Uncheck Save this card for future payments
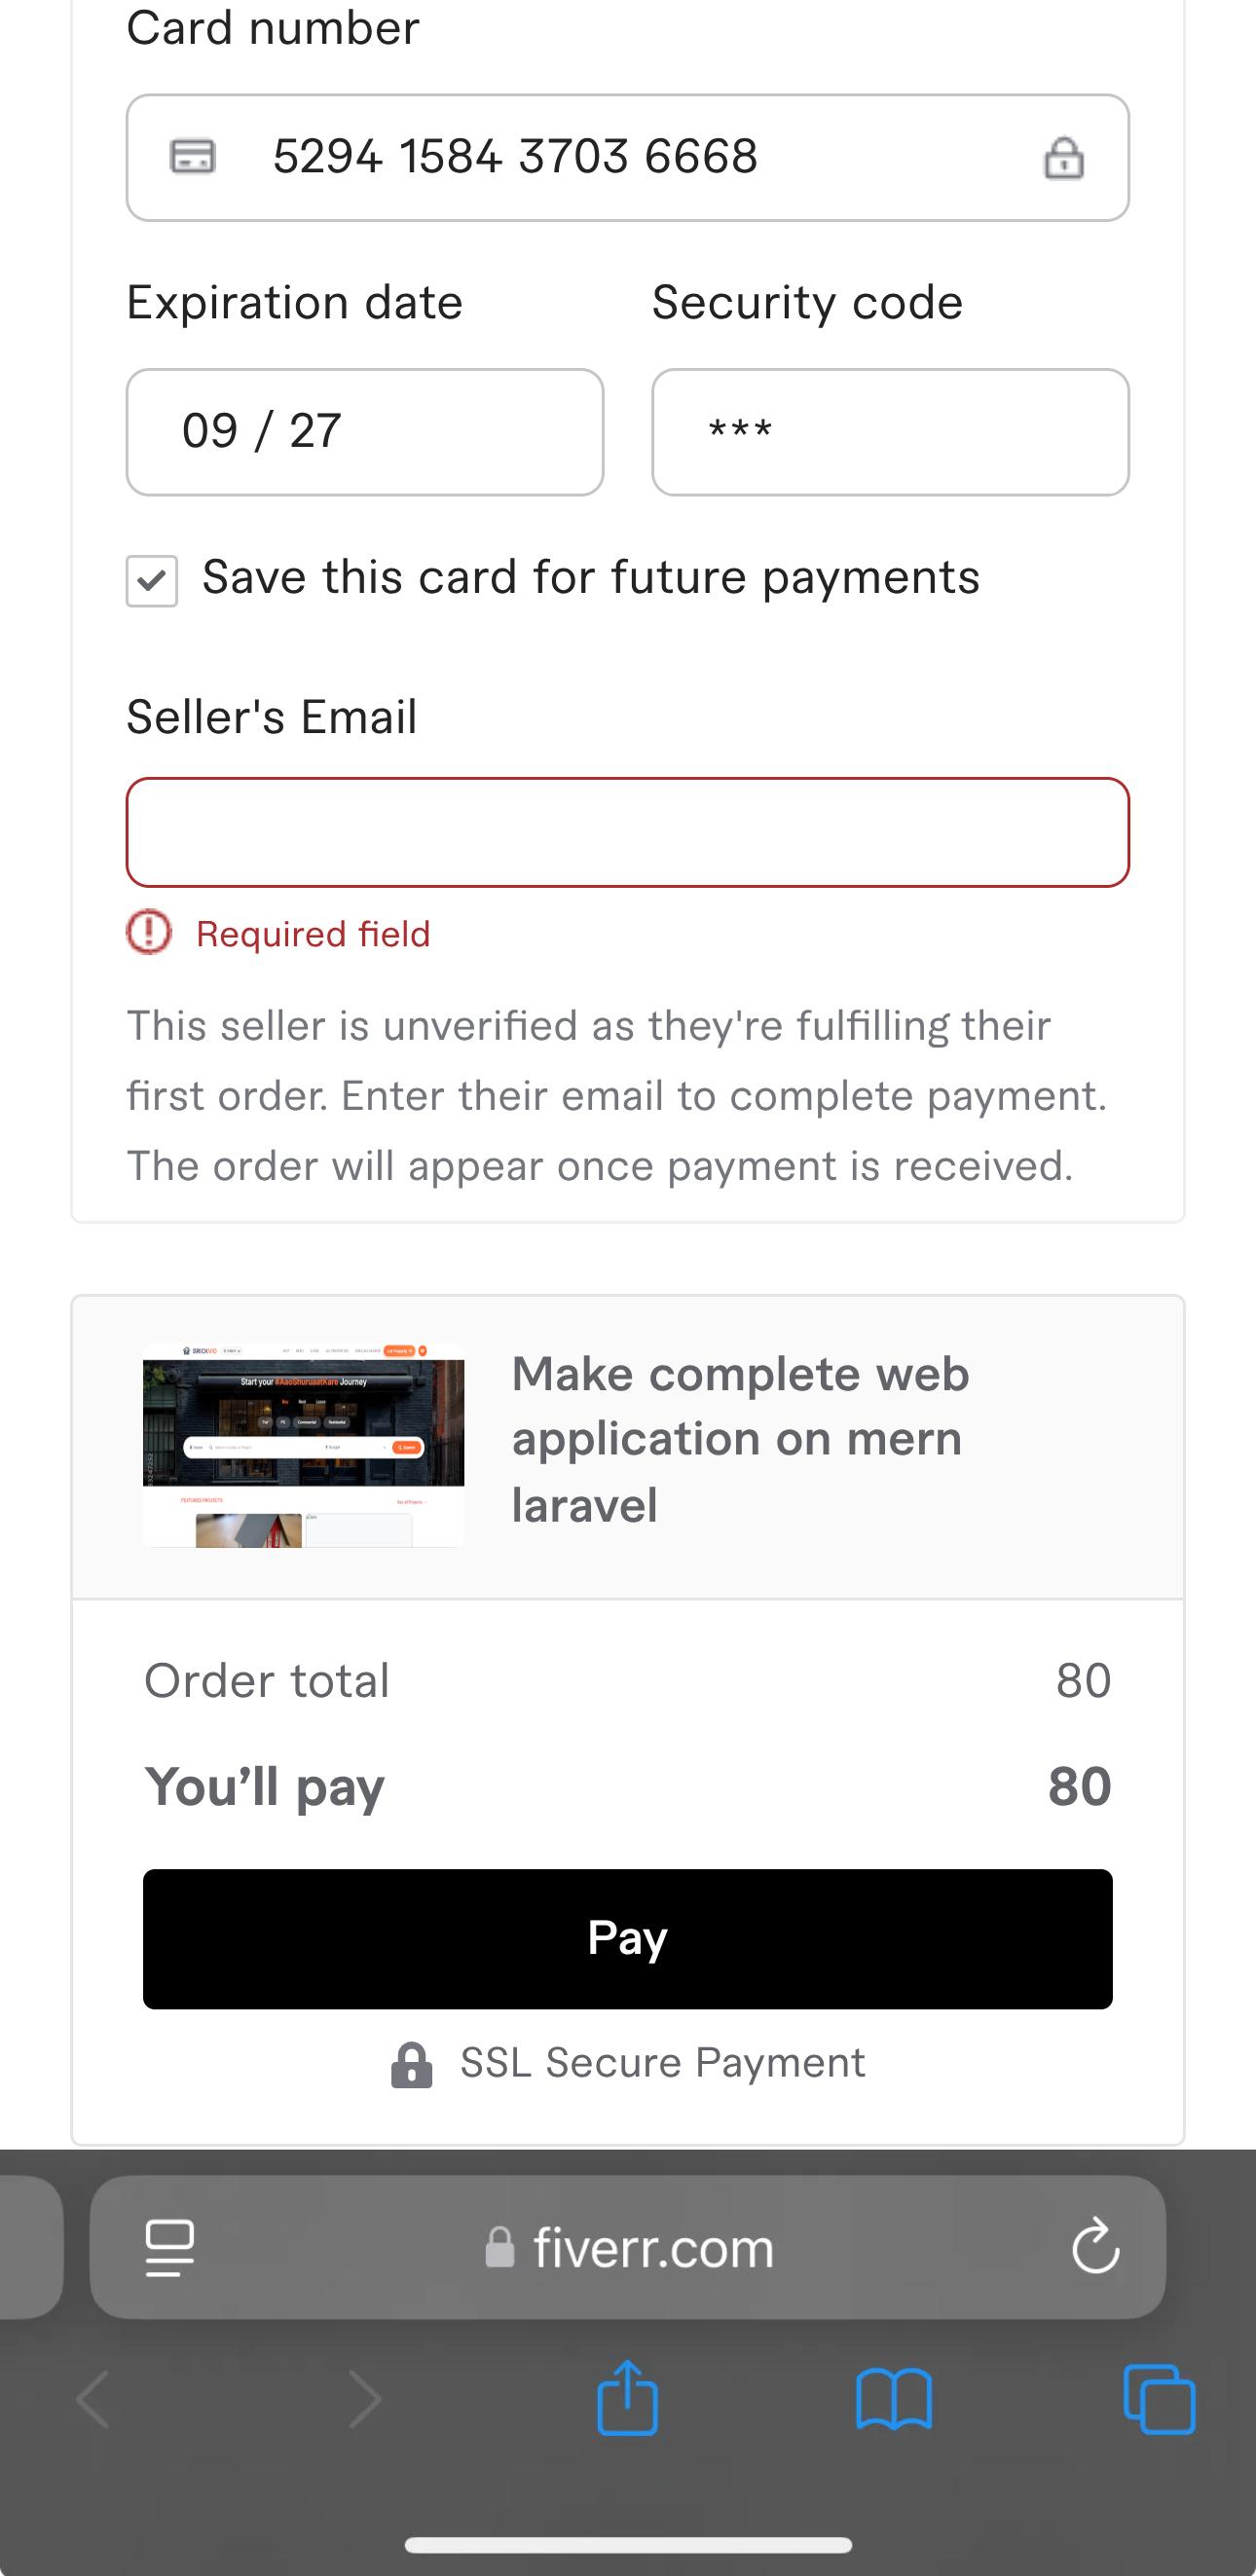This screenshot has height=2576, width=1256. point(152,581)
